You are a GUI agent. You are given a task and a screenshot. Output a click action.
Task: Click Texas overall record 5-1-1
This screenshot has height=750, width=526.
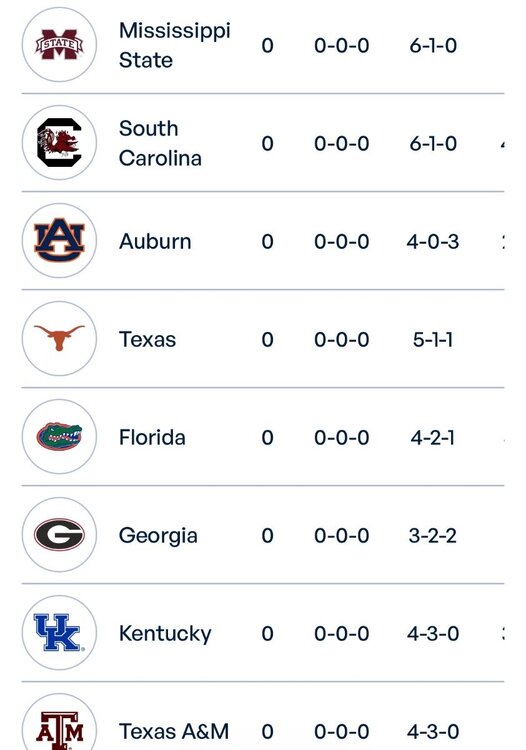433,340
